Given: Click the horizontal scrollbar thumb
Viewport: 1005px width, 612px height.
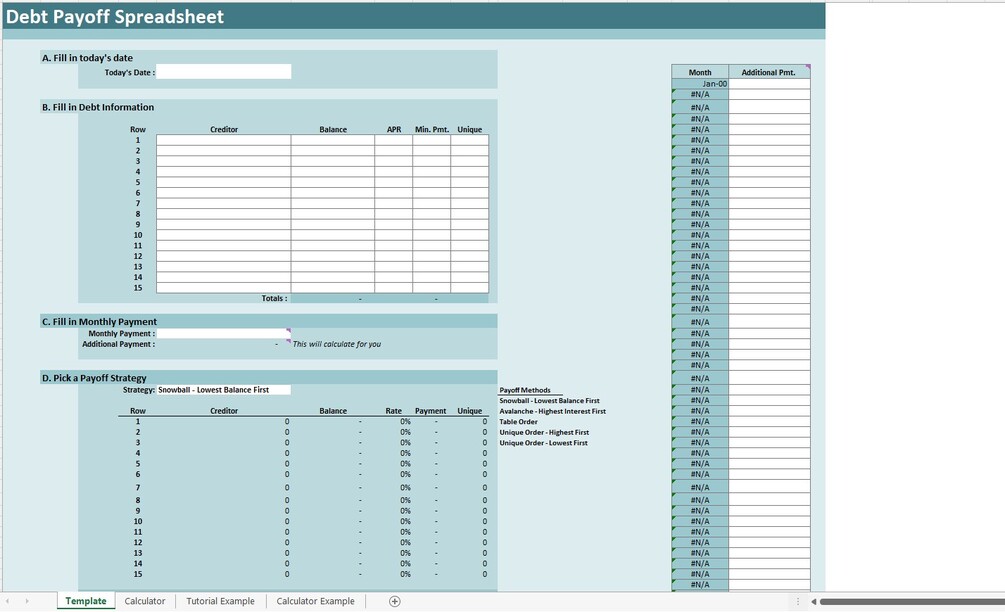Looking at the screenshot, I should (x=912, y=602).
